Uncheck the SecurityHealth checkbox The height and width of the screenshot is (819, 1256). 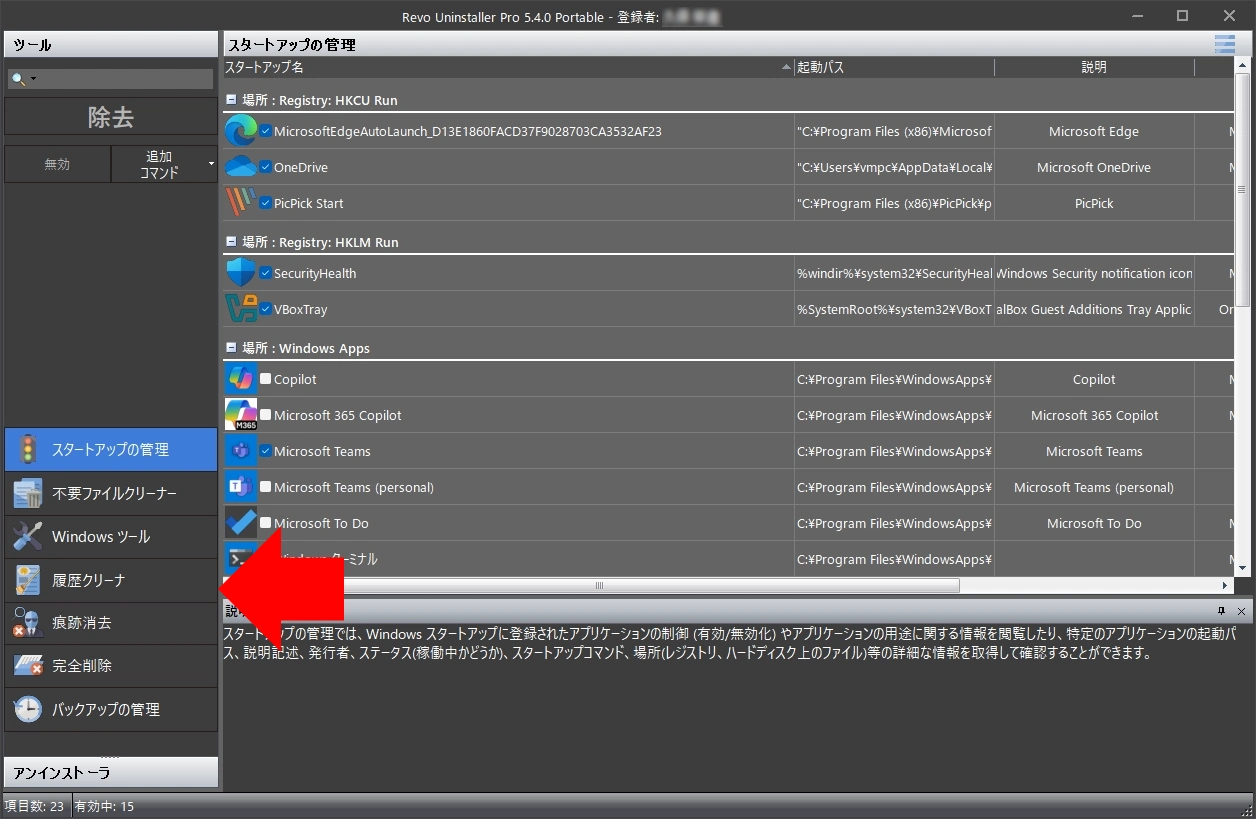pos(265,273)
